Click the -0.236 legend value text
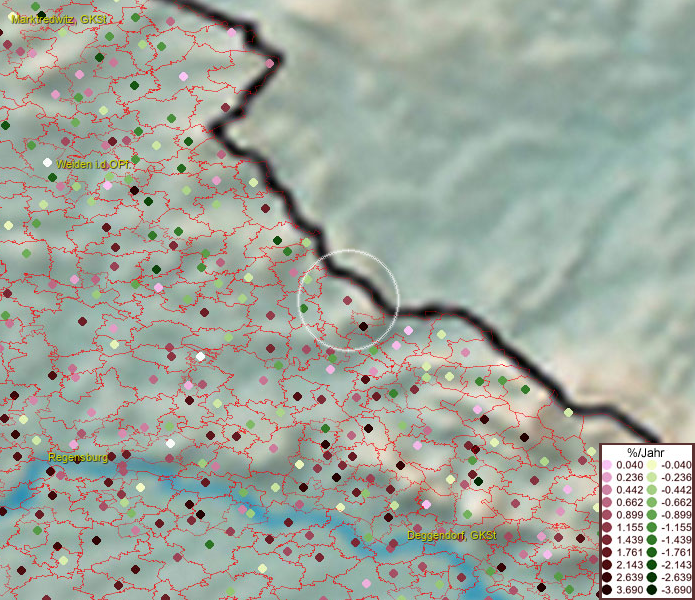The image size is (695, 600). (x=676, y=477)
